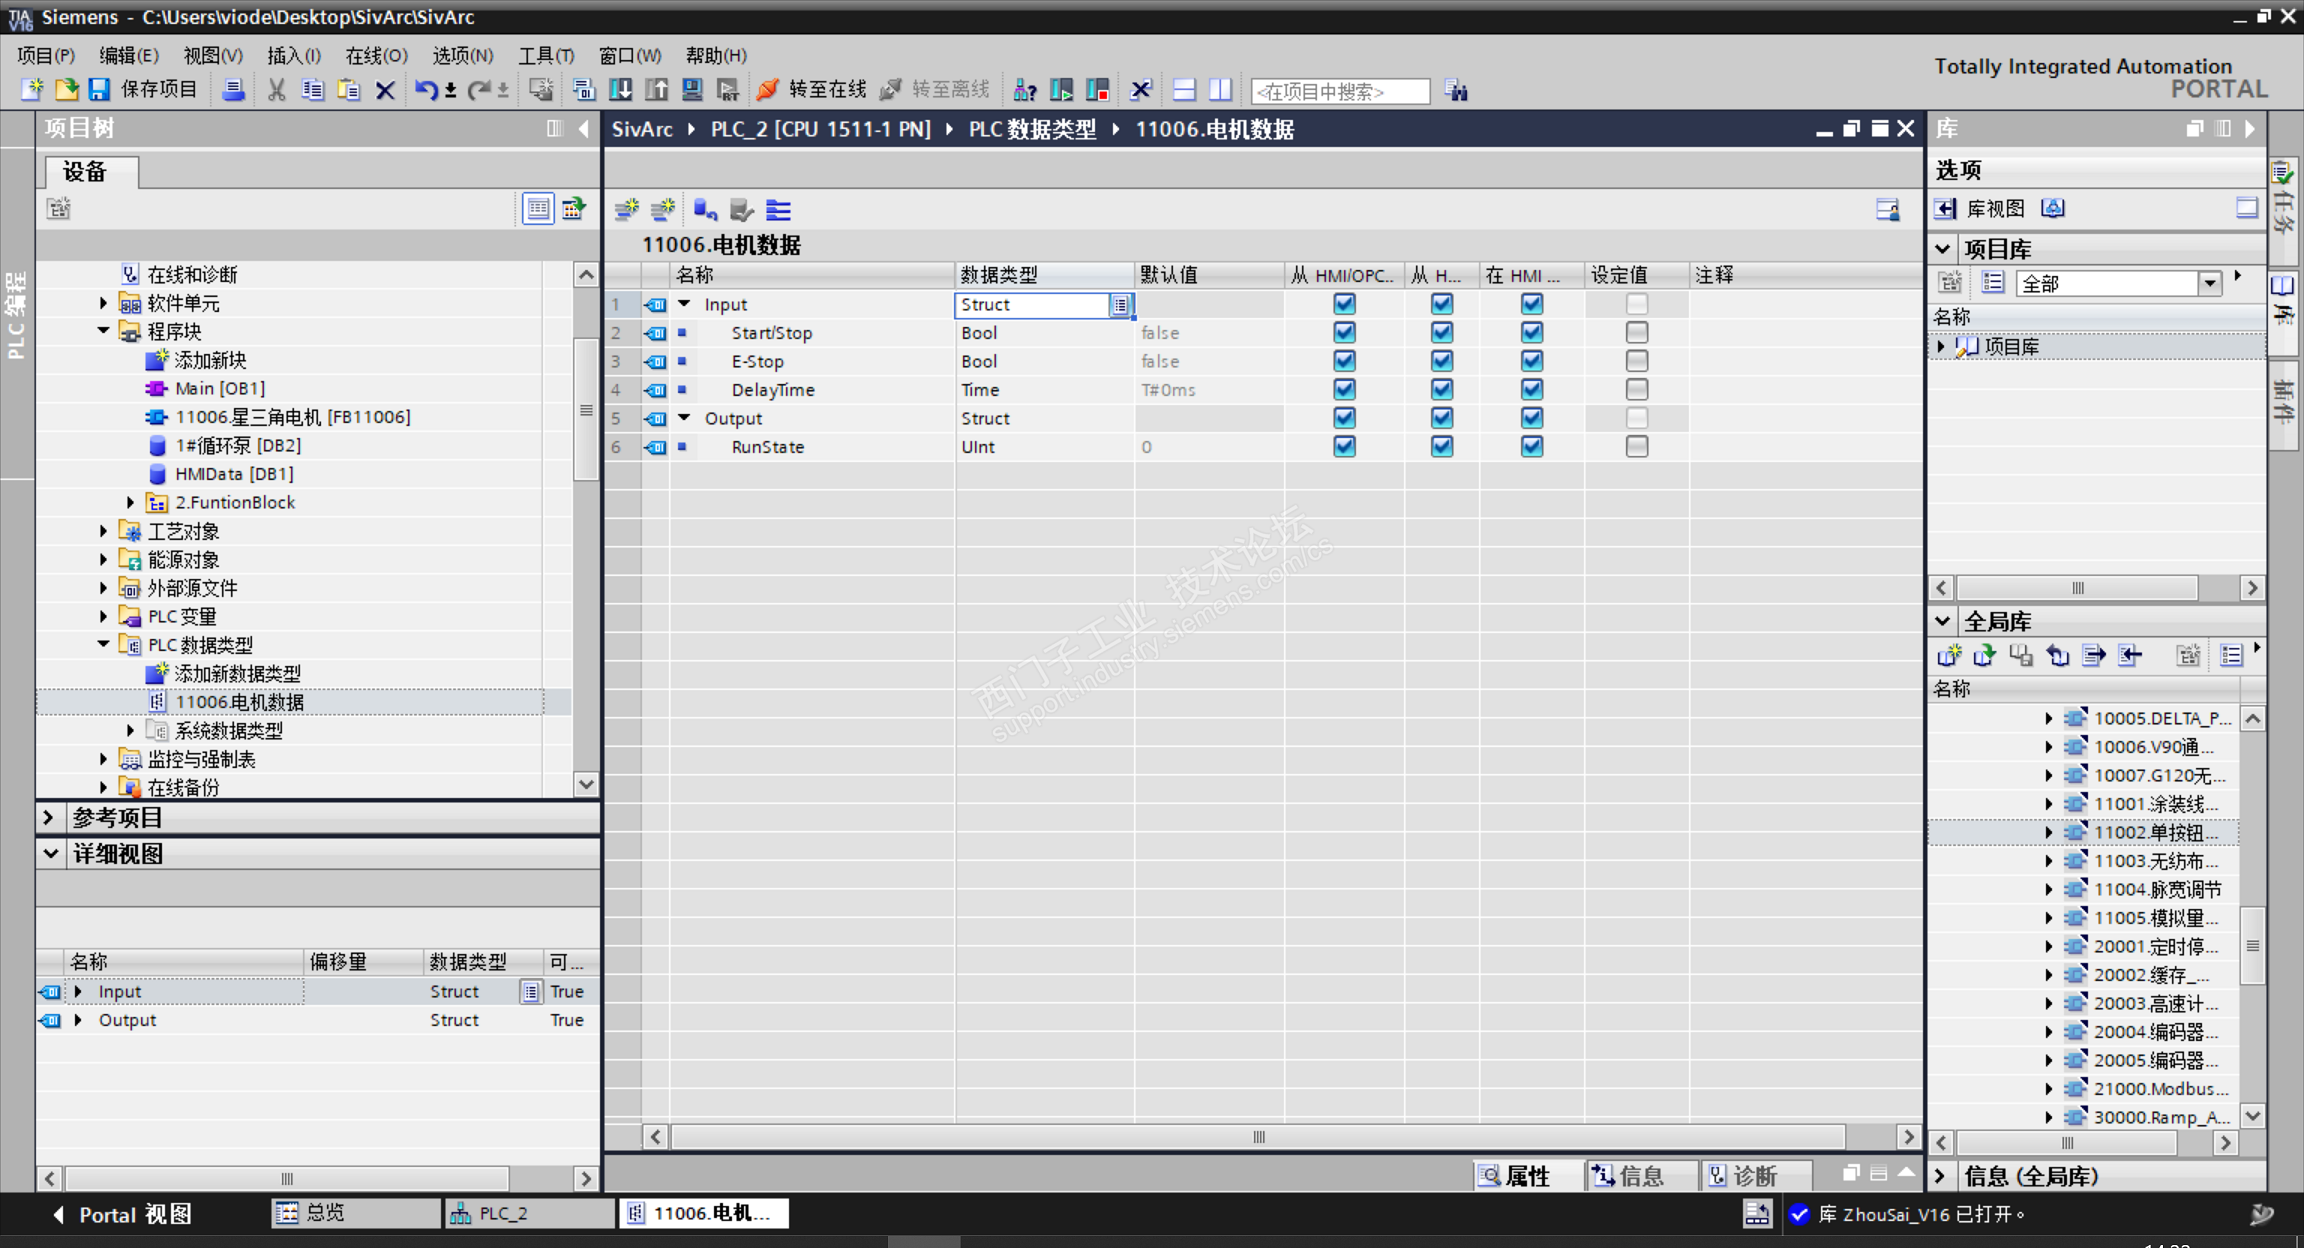
Task: Click the editor horizontal scrollbar thumb
Action: pos(1258,1137)
